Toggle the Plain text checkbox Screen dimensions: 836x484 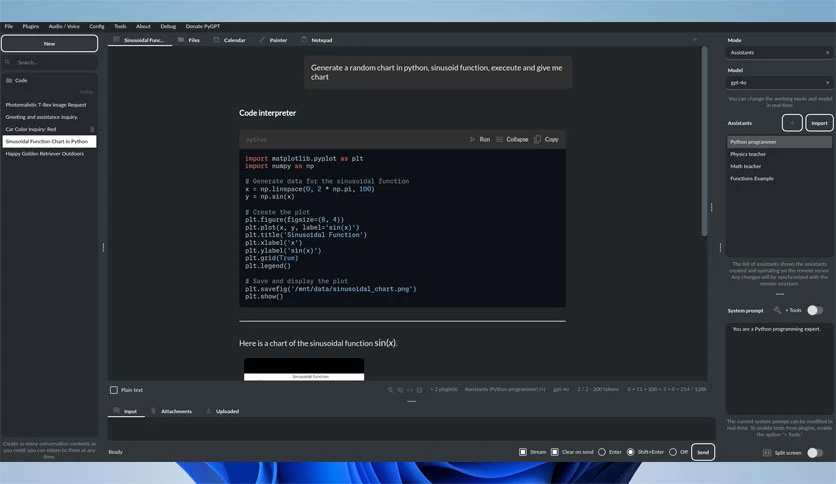(114, 390)
